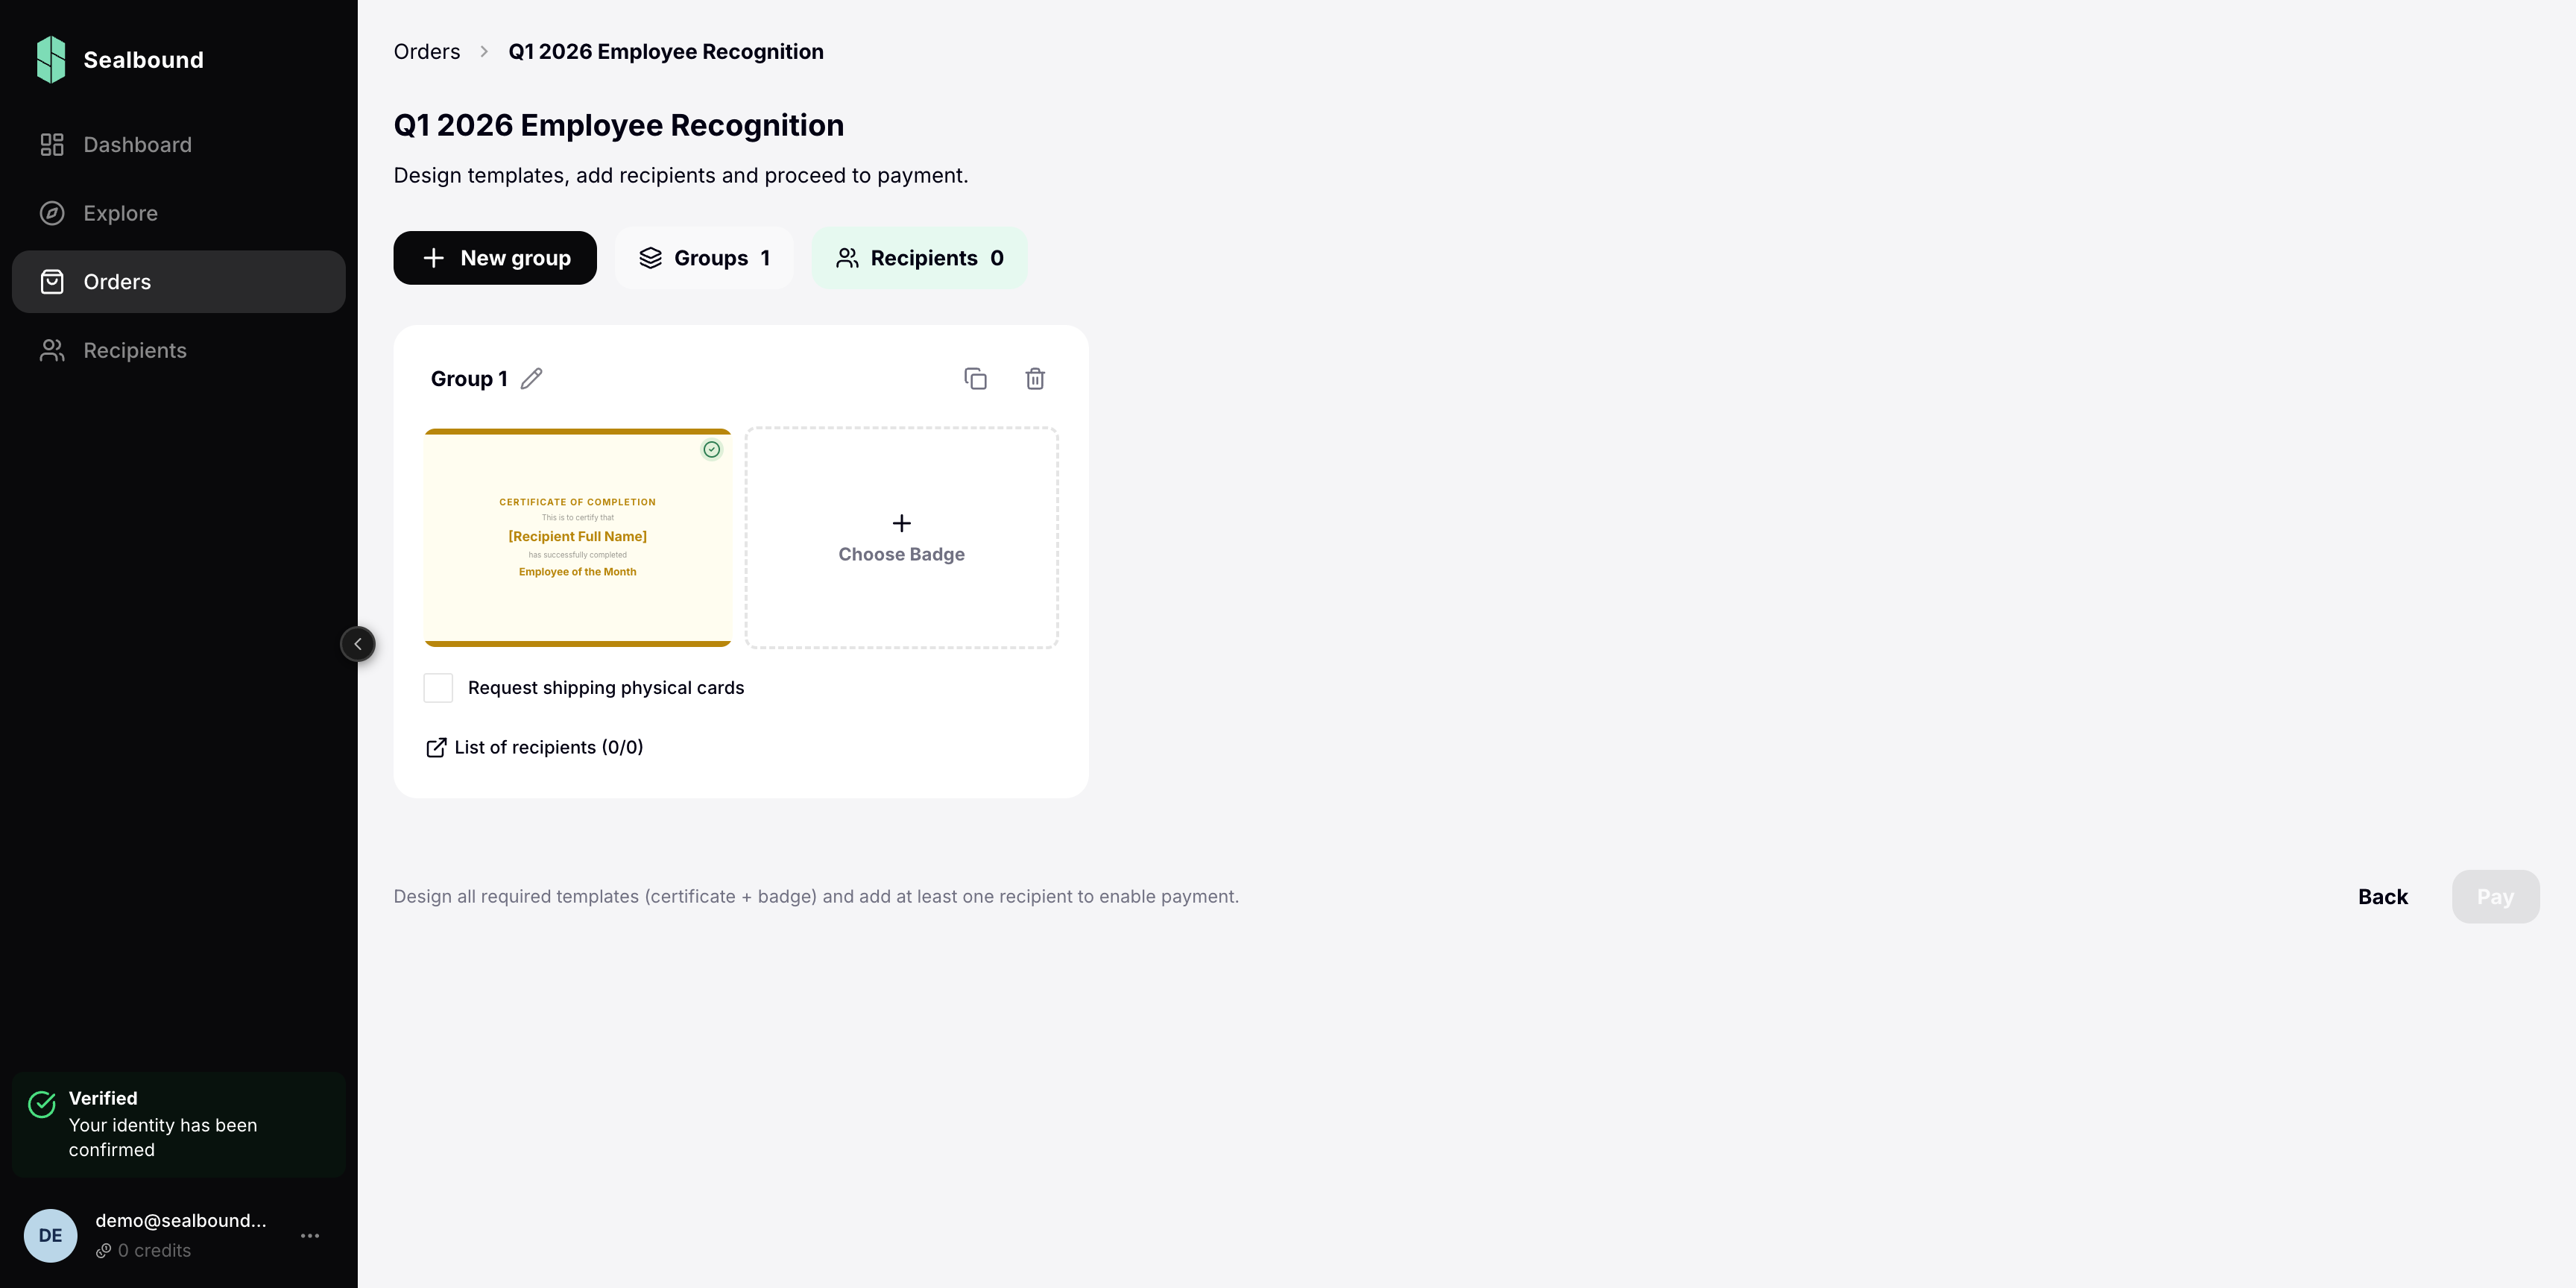Switch to the Recipients tab

pyautogui.click(x=919, y=258)
